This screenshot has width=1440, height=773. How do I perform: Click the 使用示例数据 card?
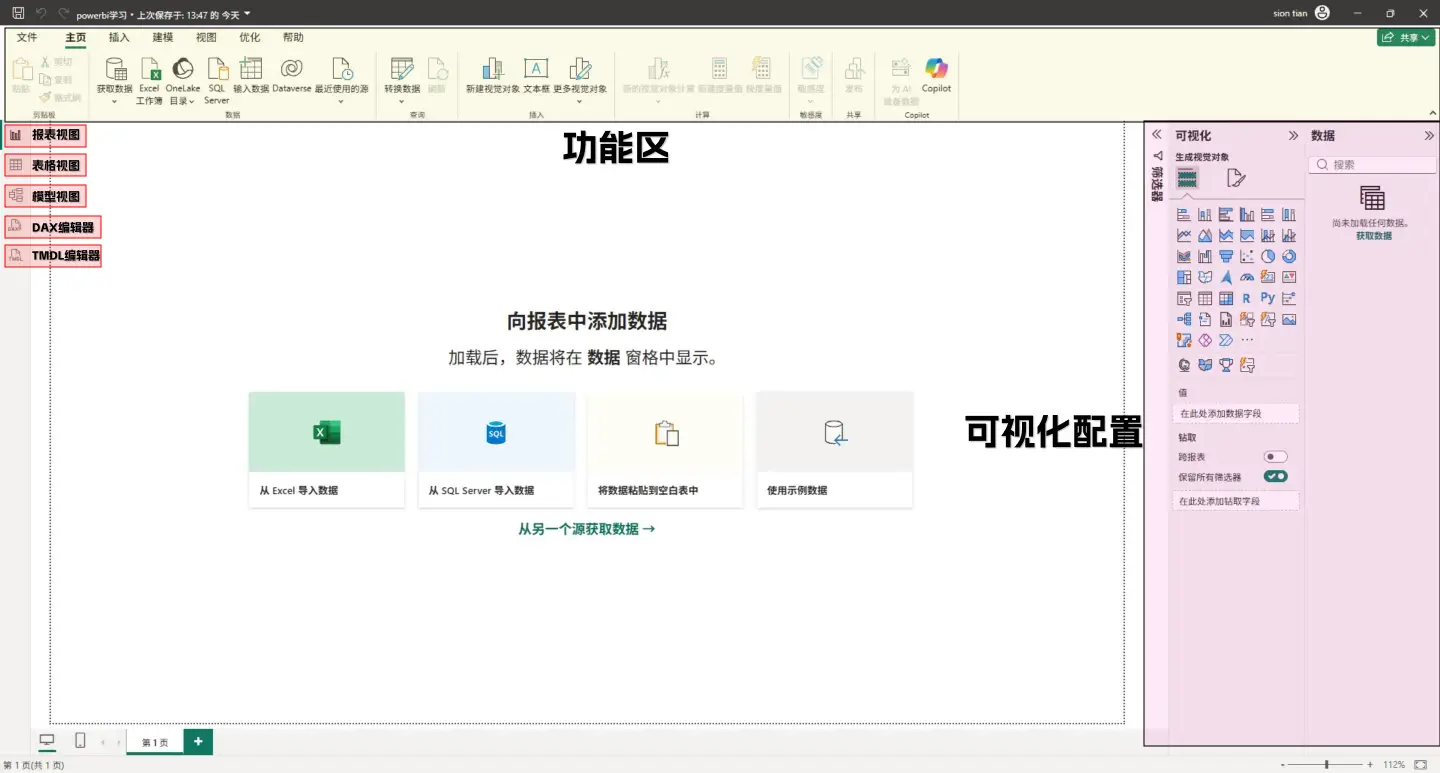[x=835, y=450]
